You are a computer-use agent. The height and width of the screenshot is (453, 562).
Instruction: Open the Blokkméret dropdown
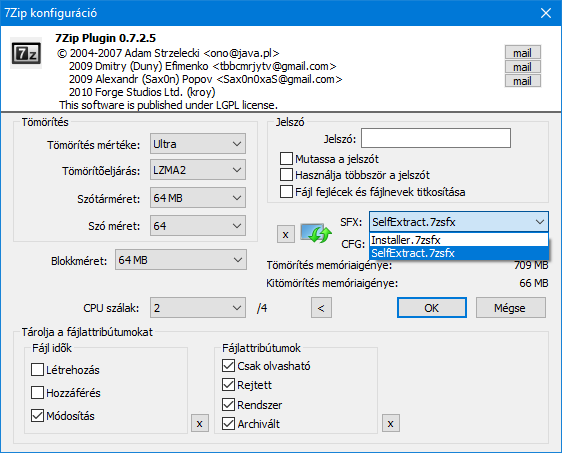[x=181, y=259]
